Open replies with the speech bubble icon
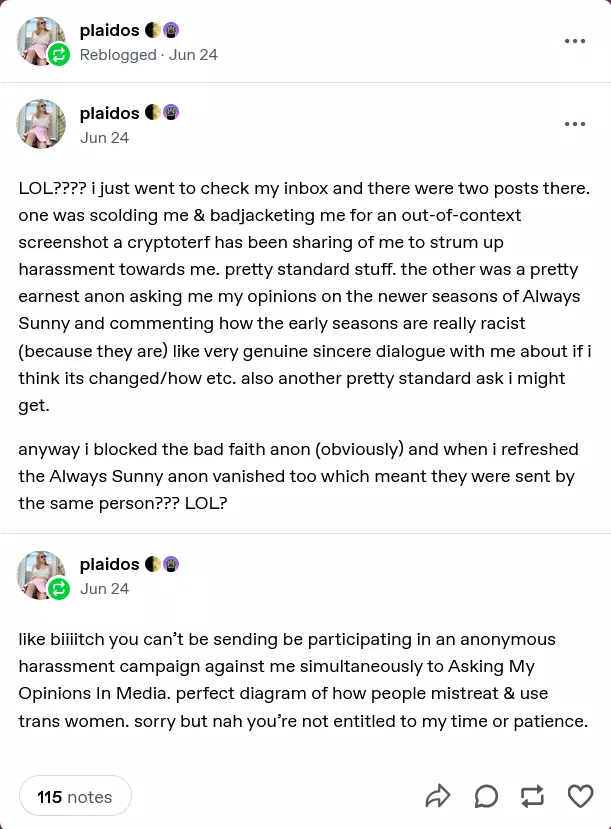This screenshot has width=611, height=829. point(486,796)
